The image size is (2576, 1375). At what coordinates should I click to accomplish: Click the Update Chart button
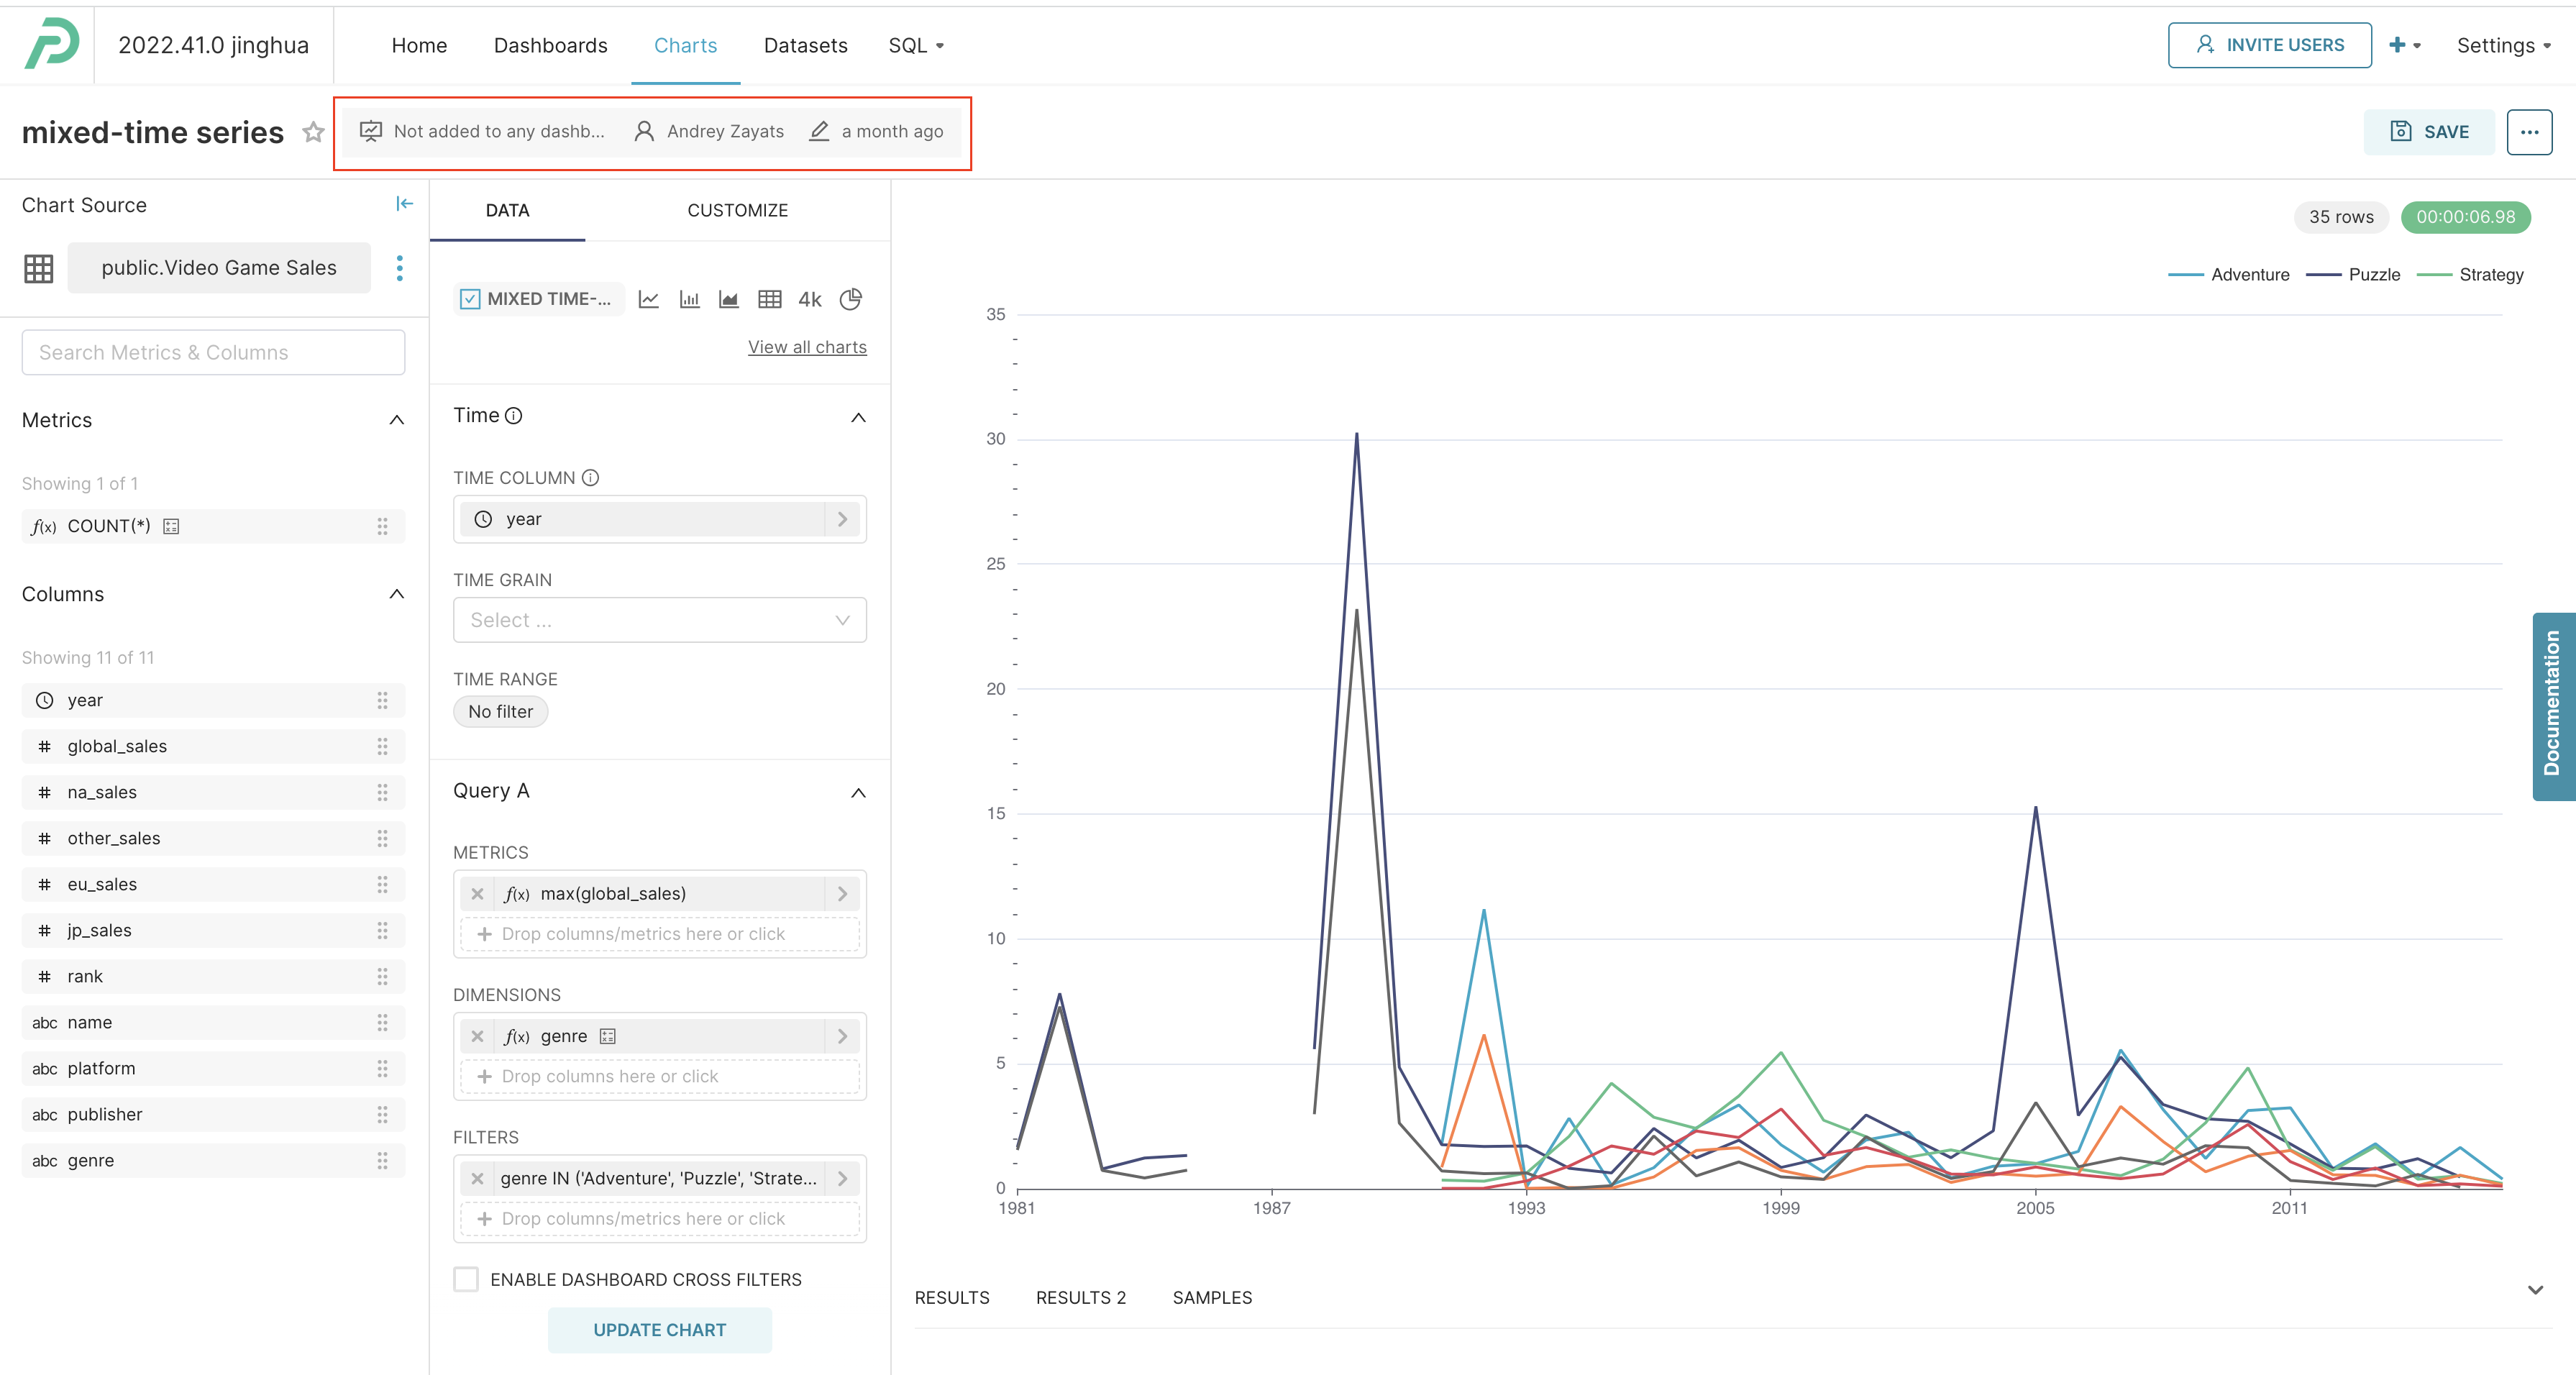(659, 1330)
